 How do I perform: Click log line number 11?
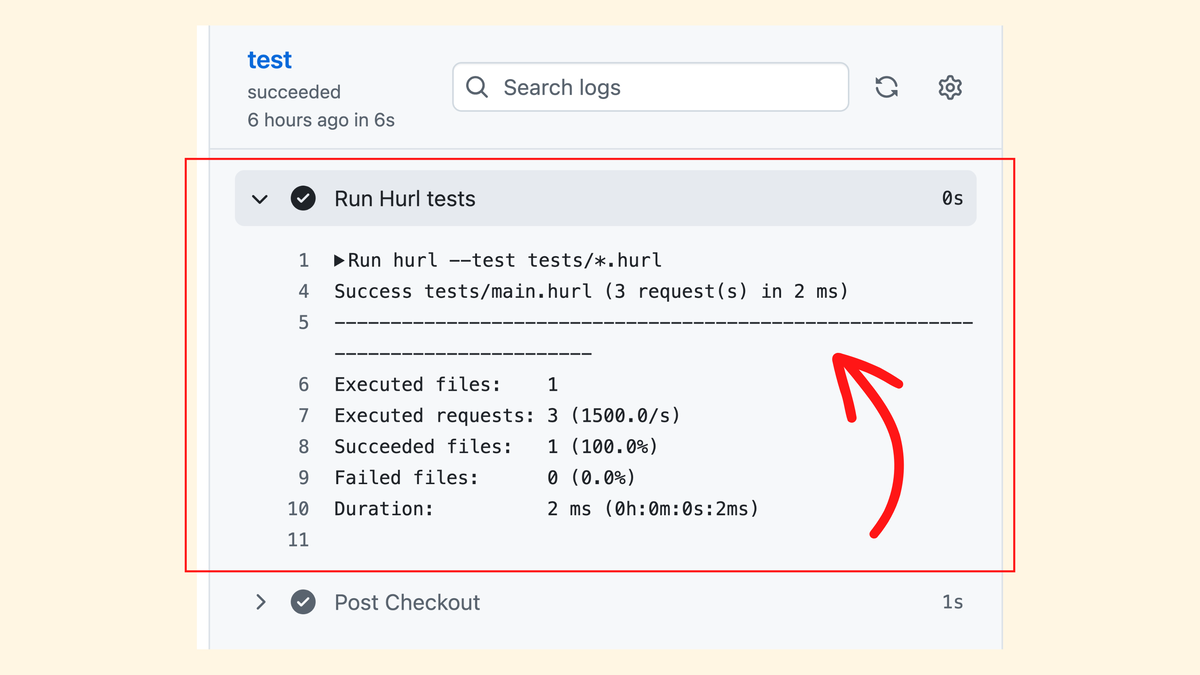(298, 540)
